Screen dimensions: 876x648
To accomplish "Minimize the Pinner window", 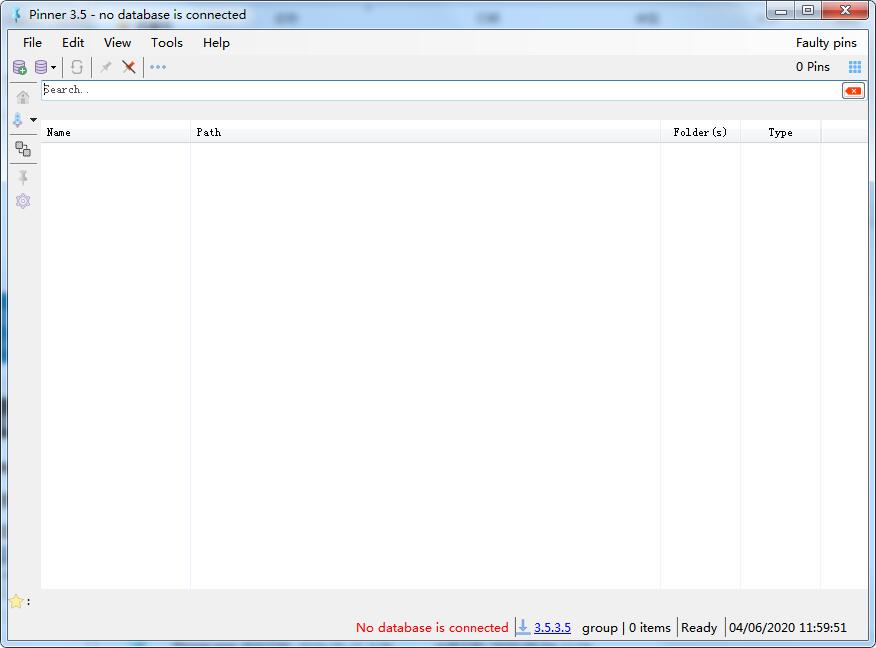I will [x=781, y=11].
